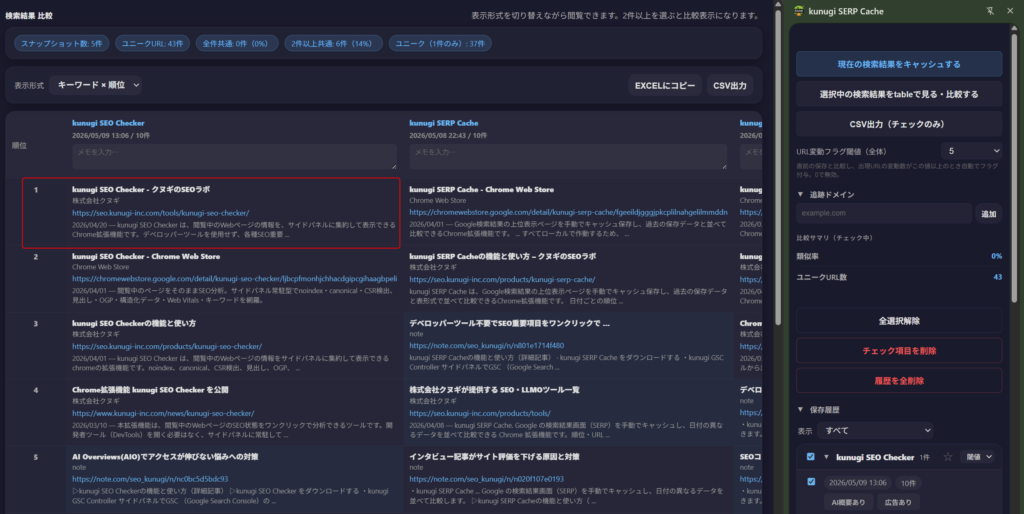Screen dimensions: 1024x514
Task: Click 全選択解除 button
Action: click(899, 321)
